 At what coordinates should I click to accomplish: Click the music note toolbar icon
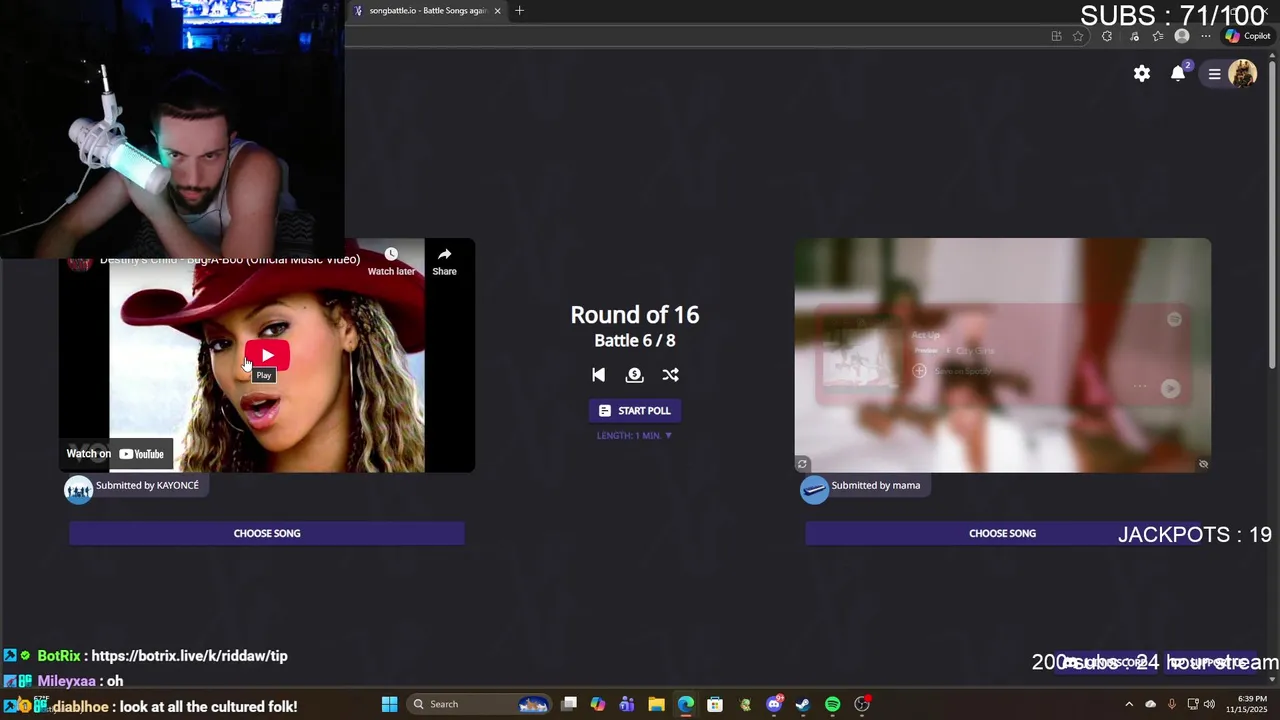[1134, 36]
